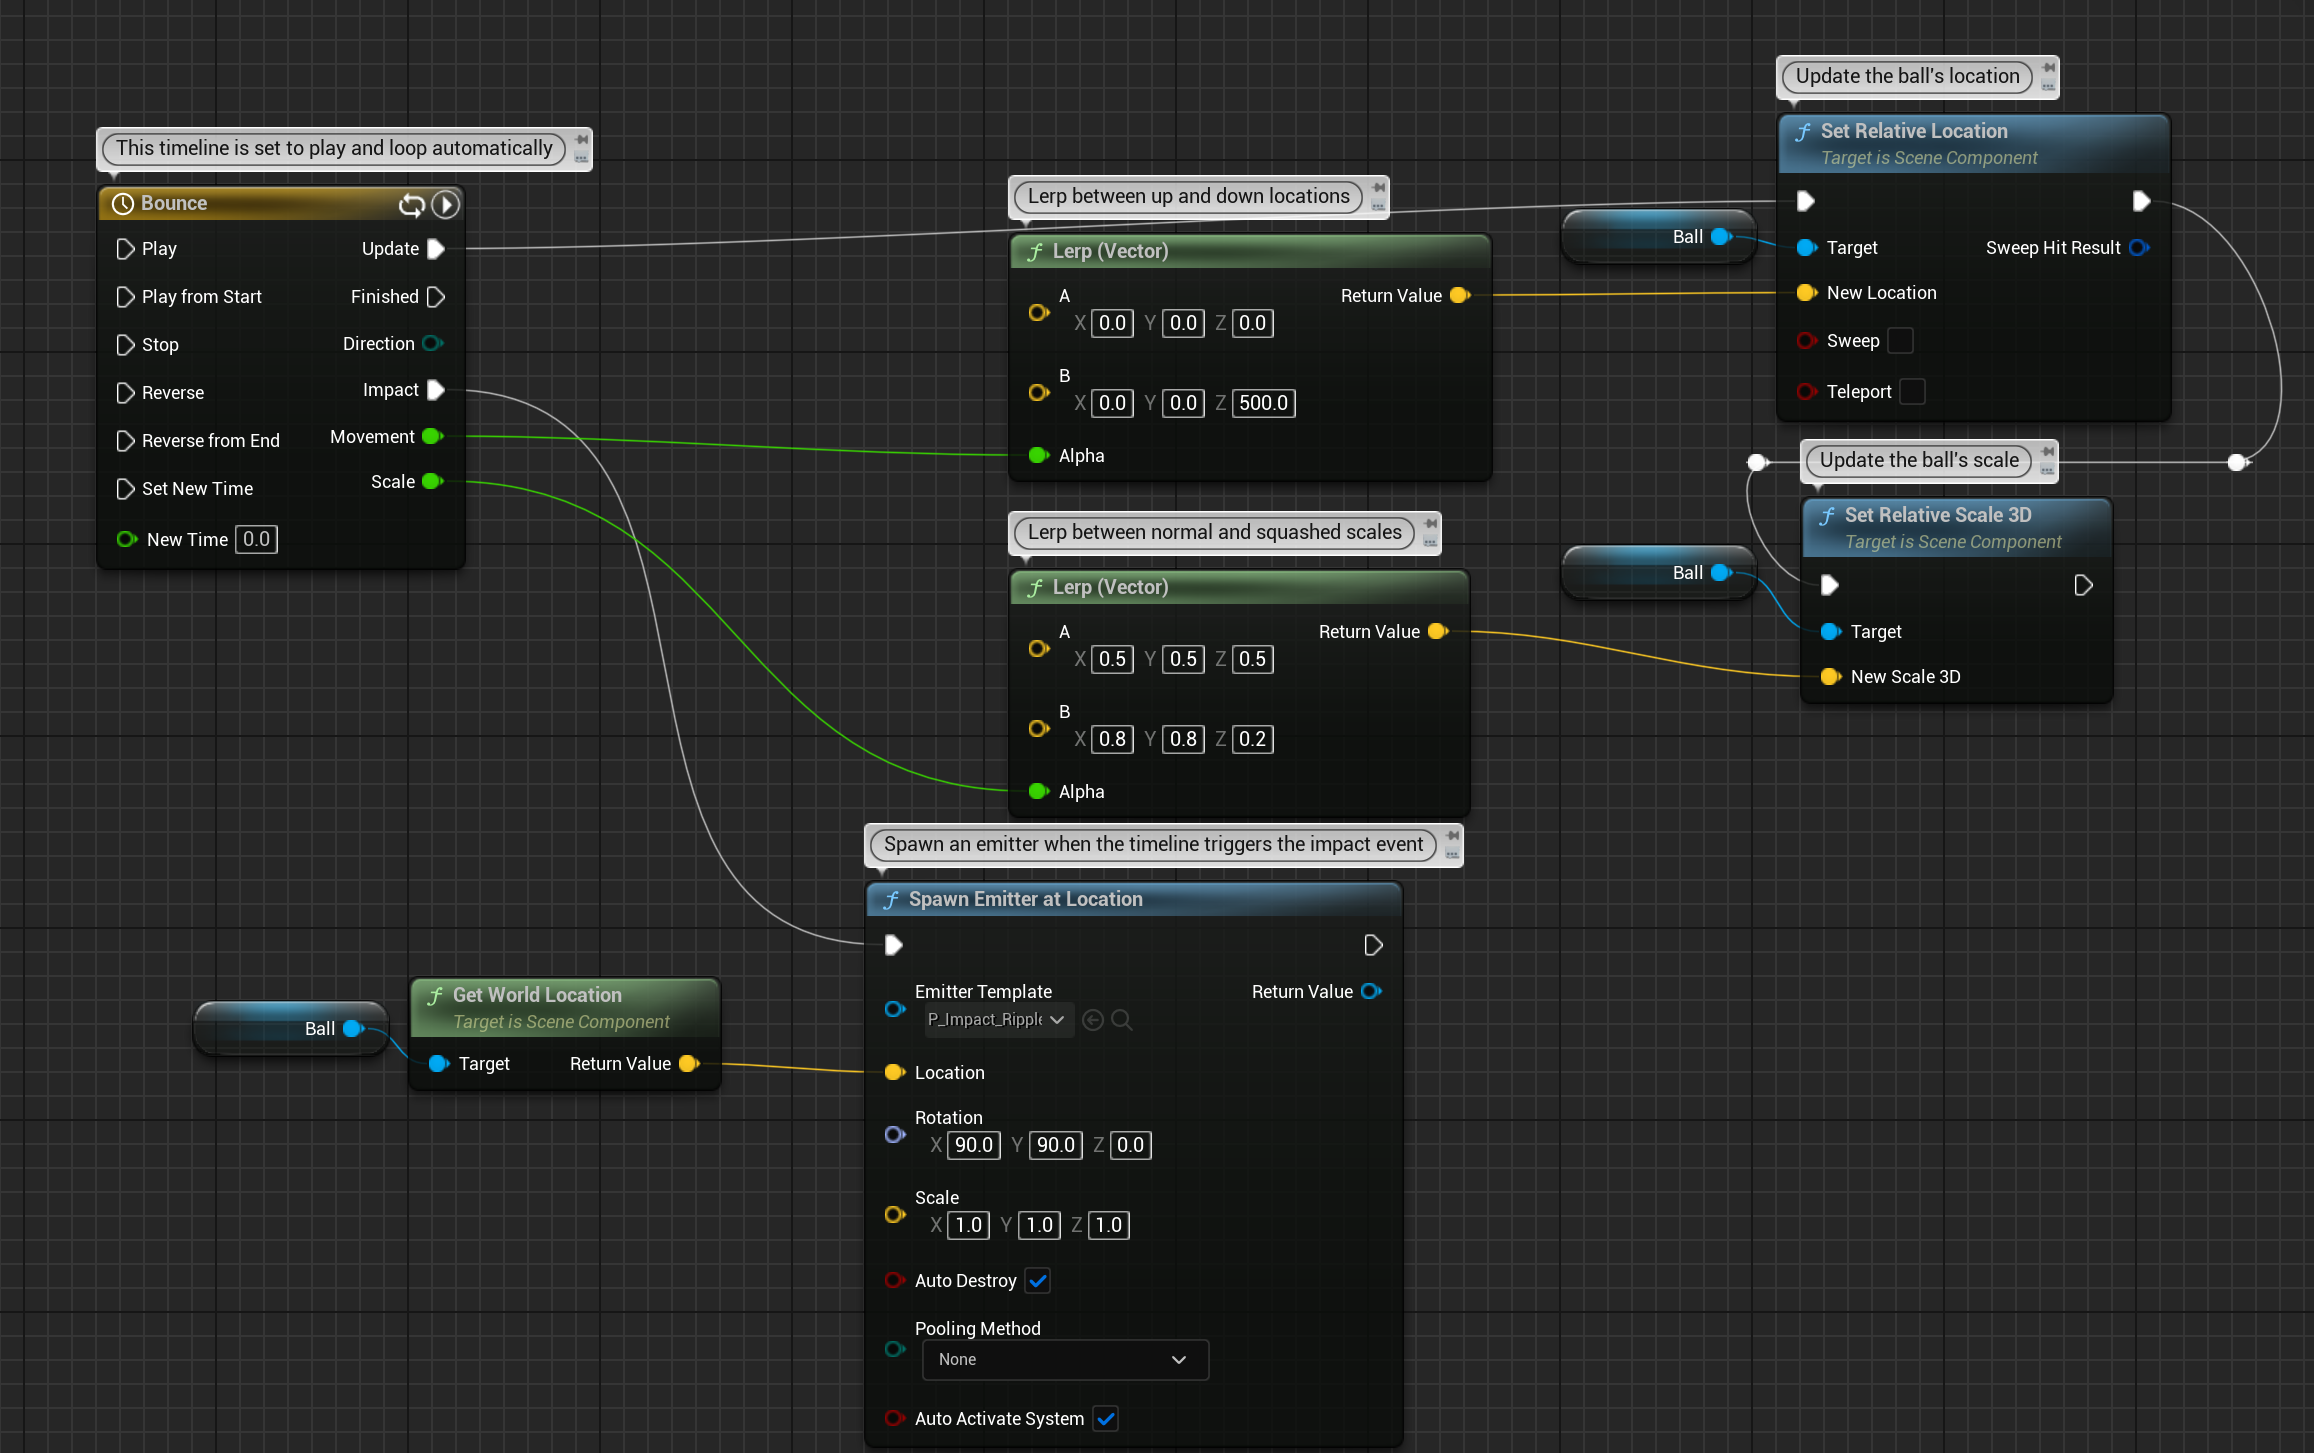Enable the Teleport checkbox
Screen dimensions: 2314x1453
[1912, 392]
